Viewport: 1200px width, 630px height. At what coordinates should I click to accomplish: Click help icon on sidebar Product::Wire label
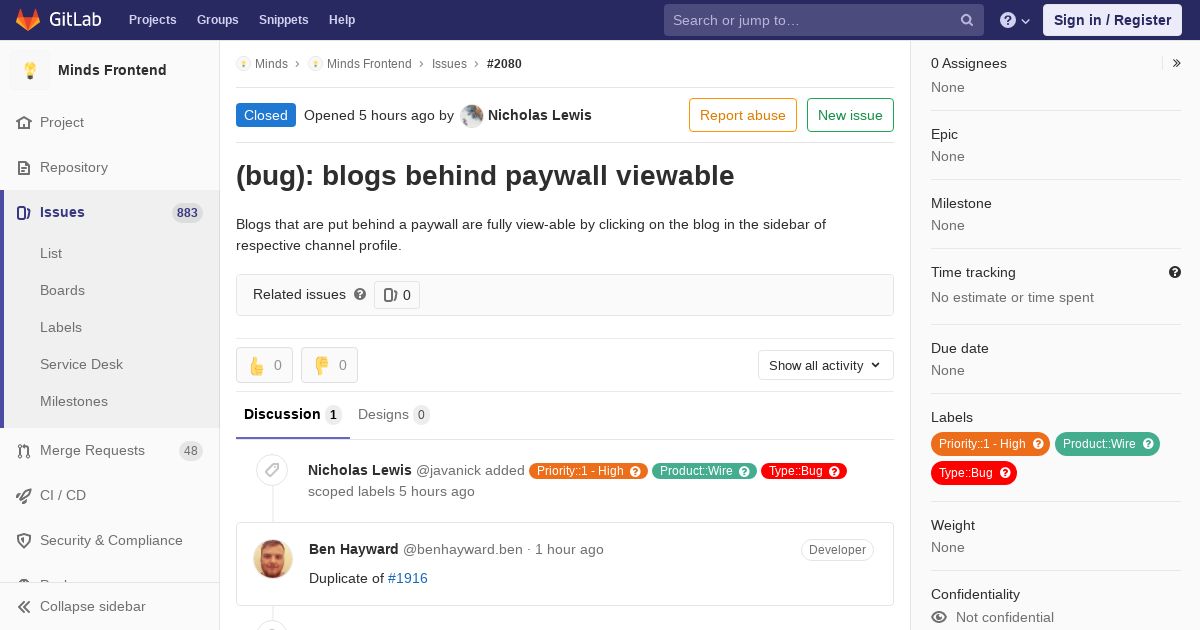click(1148, 444)
